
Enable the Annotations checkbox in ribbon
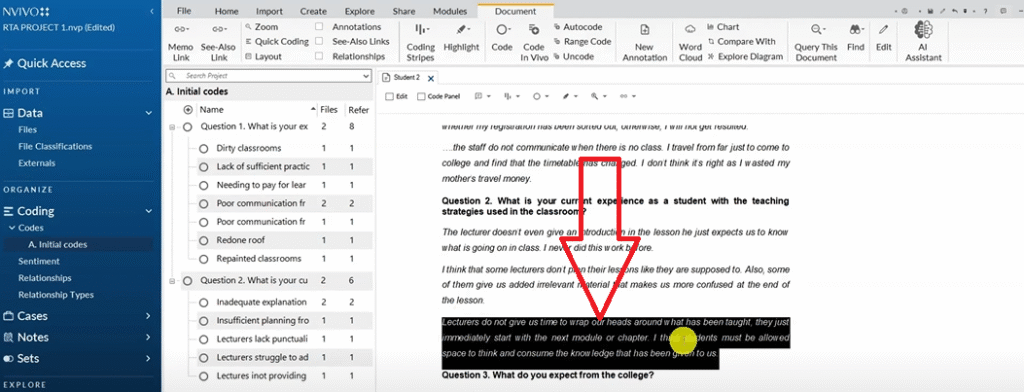point(319,27)
